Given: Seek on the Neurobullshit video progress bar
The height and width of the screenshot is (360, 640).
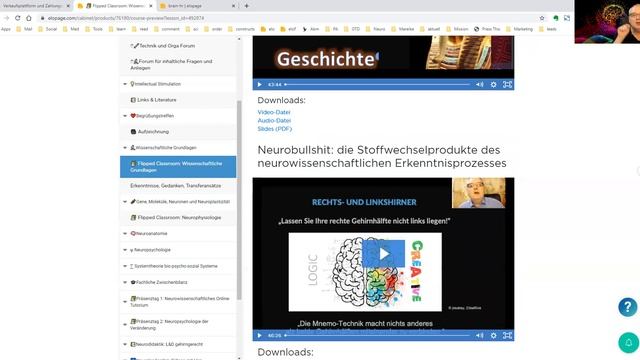Looking at the screenshot, I should click(378, 336).
